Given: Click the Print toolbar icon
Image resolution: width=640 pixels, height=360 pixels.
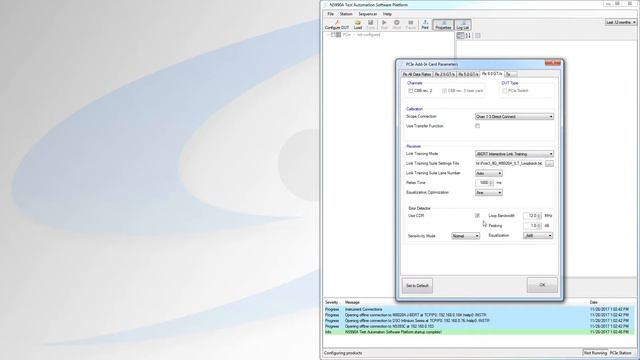Looking at the screenshot, I should [x=425, y=25].
